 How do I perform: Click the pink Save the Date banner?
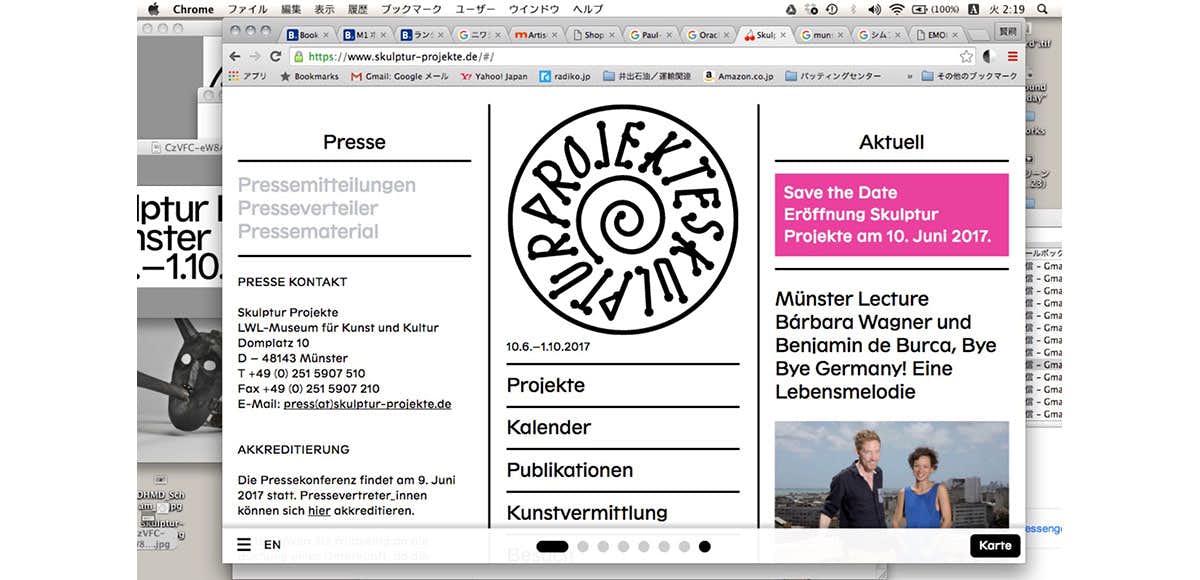[891, 214]
